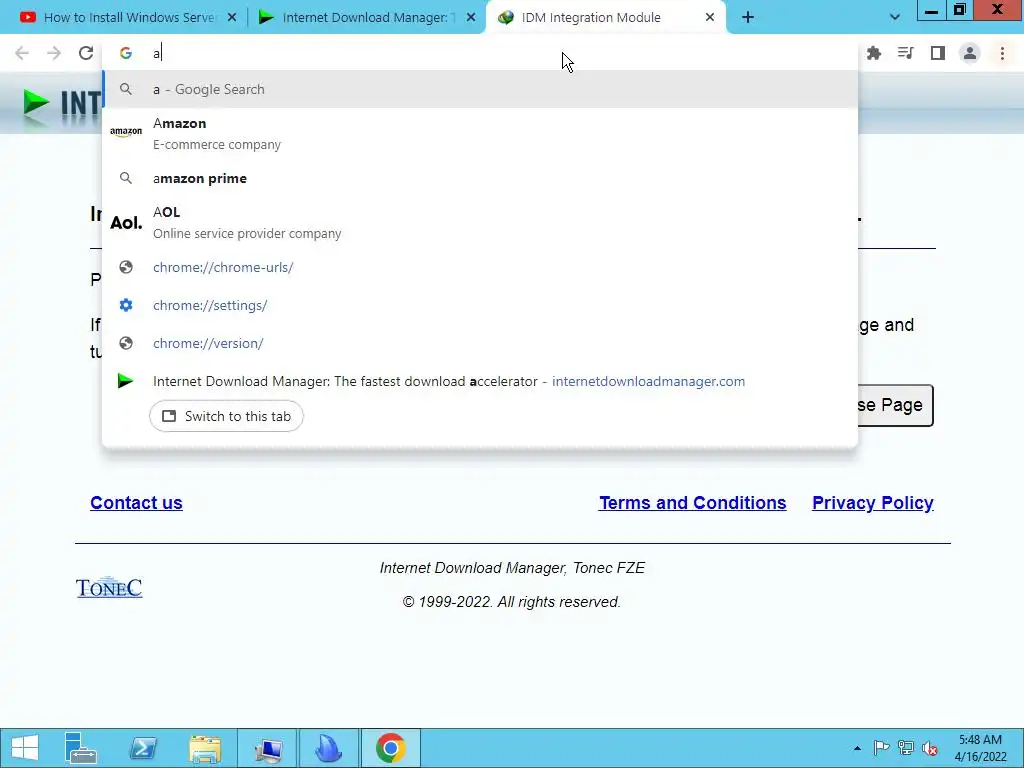Go forward to next page
This screenshot has width=1024, height=768.
coord(54,53)
